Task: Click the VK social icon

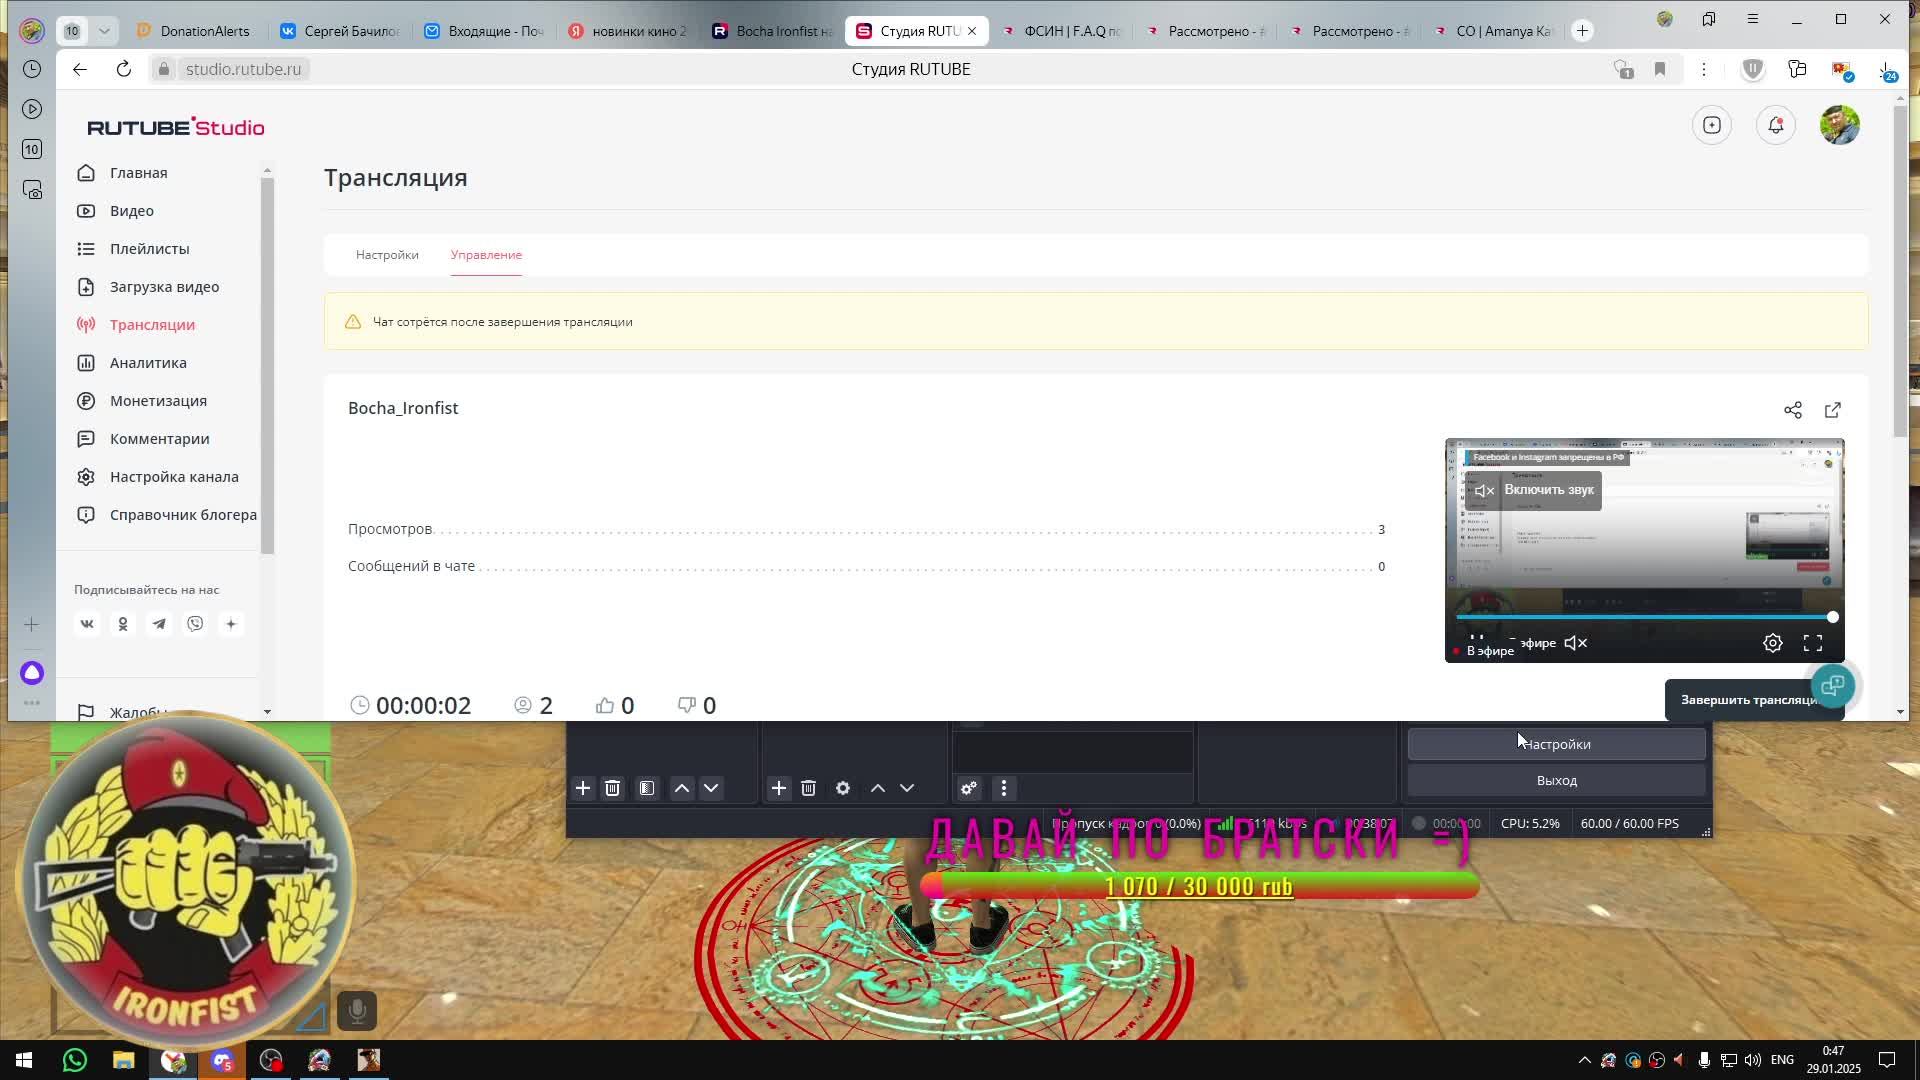Action: [87, 624]
